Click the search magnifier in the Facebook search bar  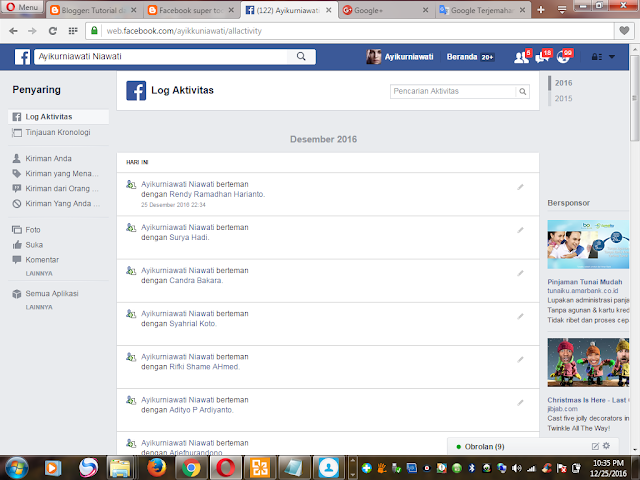point(301,56)
